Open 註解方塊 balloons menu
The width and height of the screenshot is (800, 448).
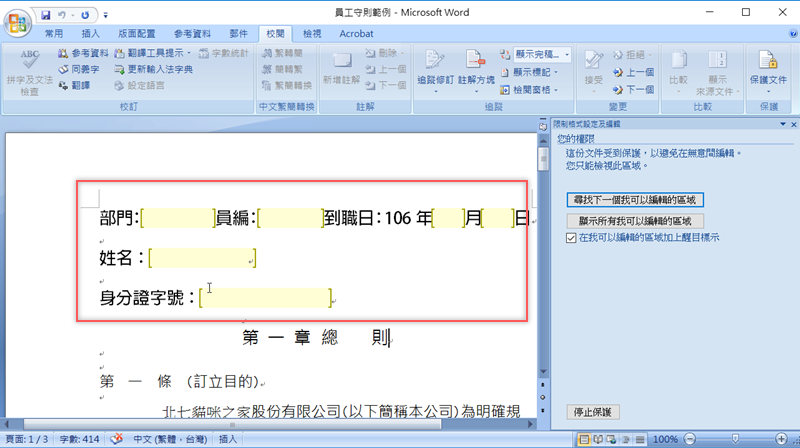476,71
